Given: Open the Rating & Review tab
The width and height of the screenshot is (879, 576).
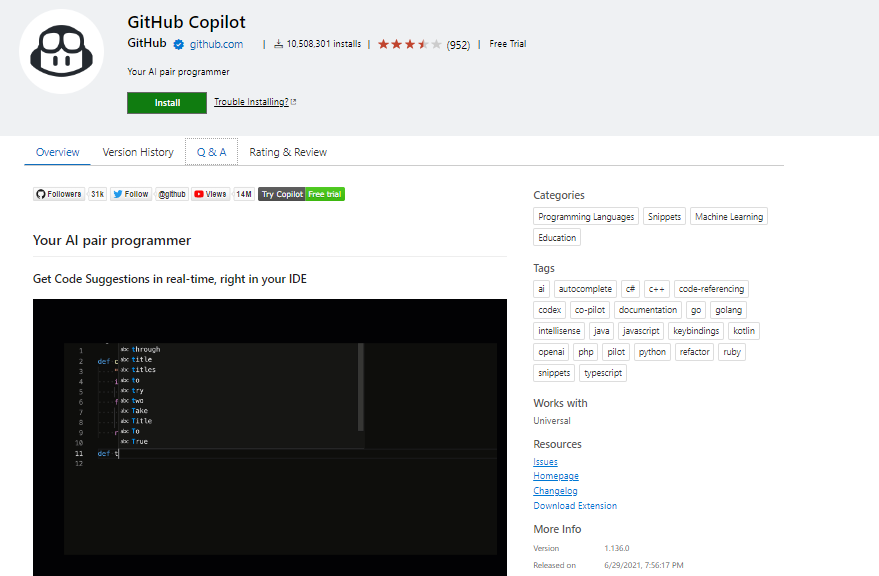Looking at the screenshot, I should tap(288, 152).
